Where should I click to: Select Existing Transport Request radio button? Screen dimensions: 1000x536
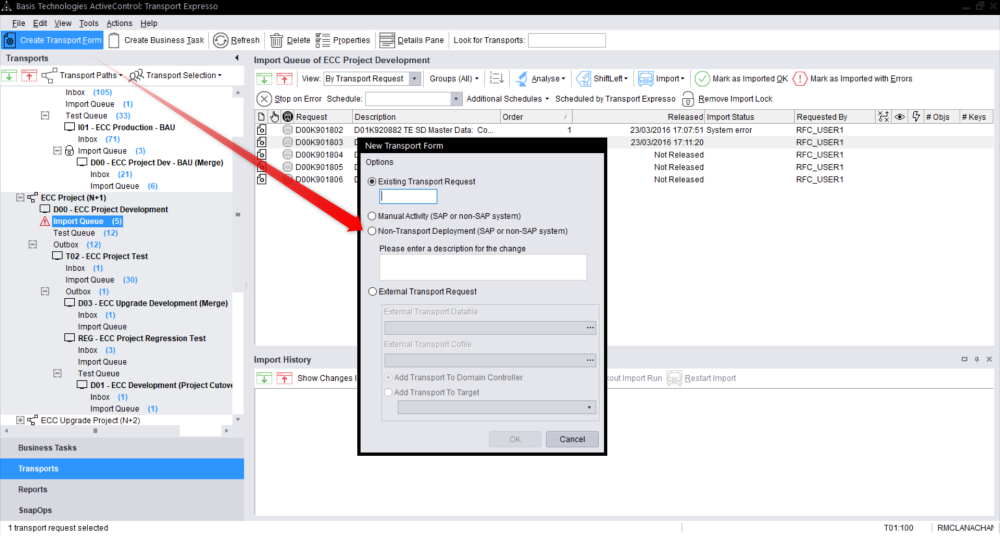tap(372, 182)
